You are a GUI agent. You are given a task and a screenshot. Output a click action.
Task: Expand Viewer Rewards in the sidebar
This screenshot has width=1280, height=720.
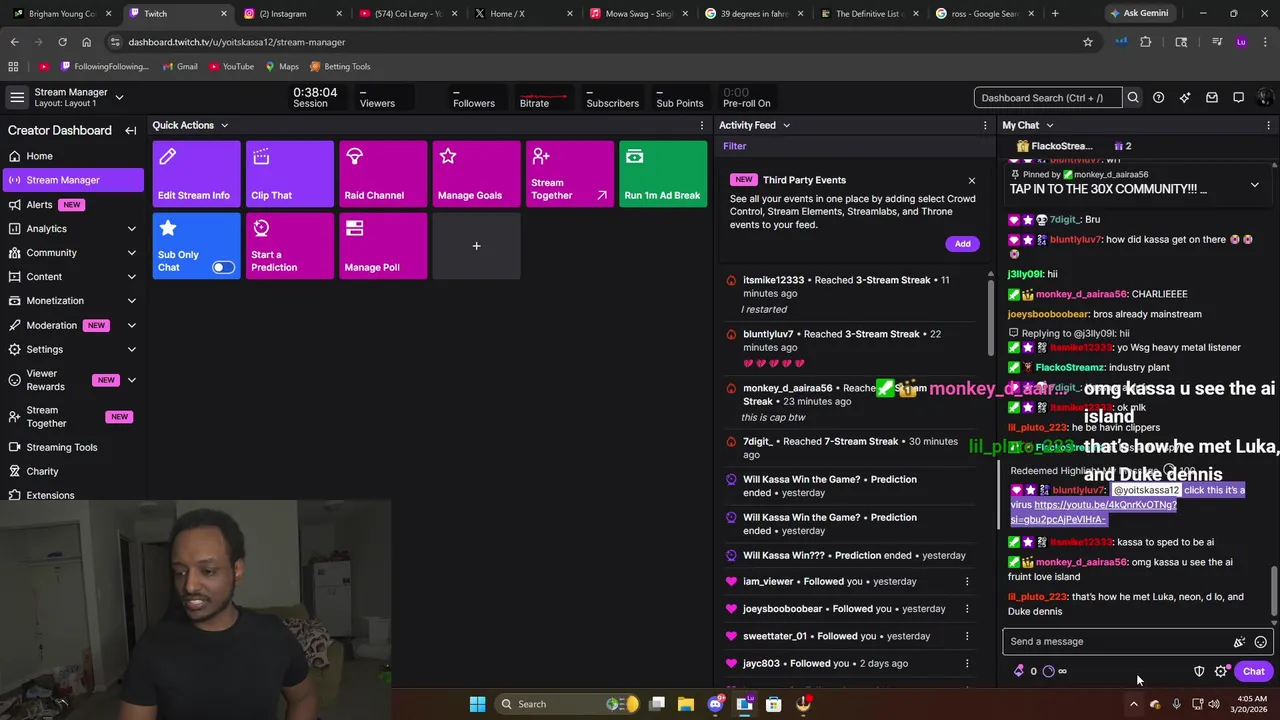point(131,380)
